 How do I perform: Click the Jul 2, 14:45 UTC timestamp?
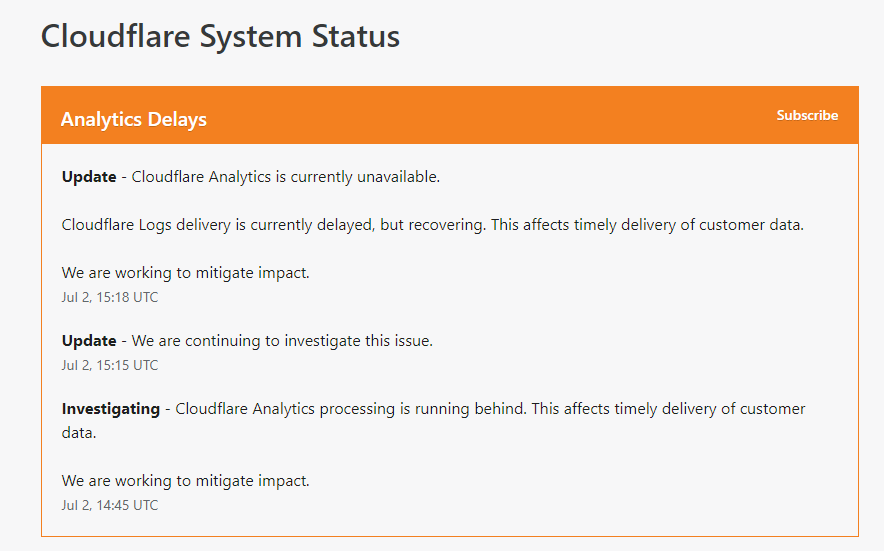pos(110,505)
